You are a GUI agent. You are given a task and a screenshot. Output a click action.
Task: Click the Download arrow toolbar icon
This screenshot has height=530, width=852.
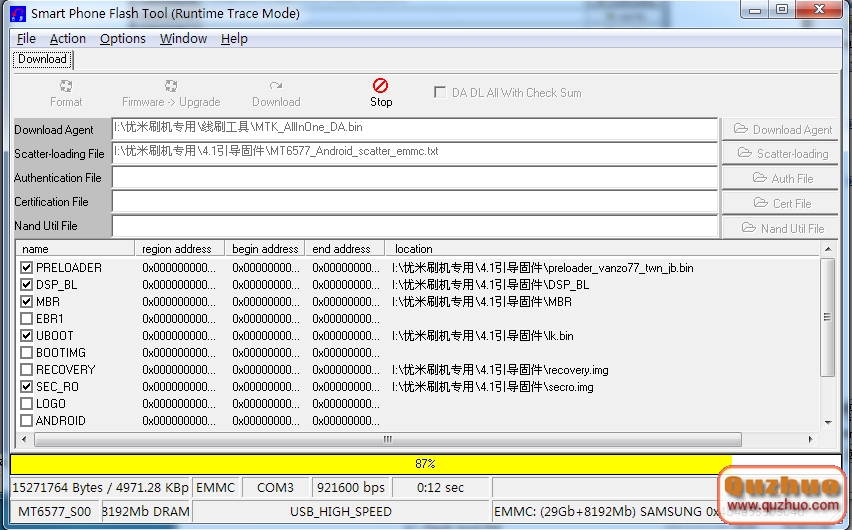(x=275, y=86)
